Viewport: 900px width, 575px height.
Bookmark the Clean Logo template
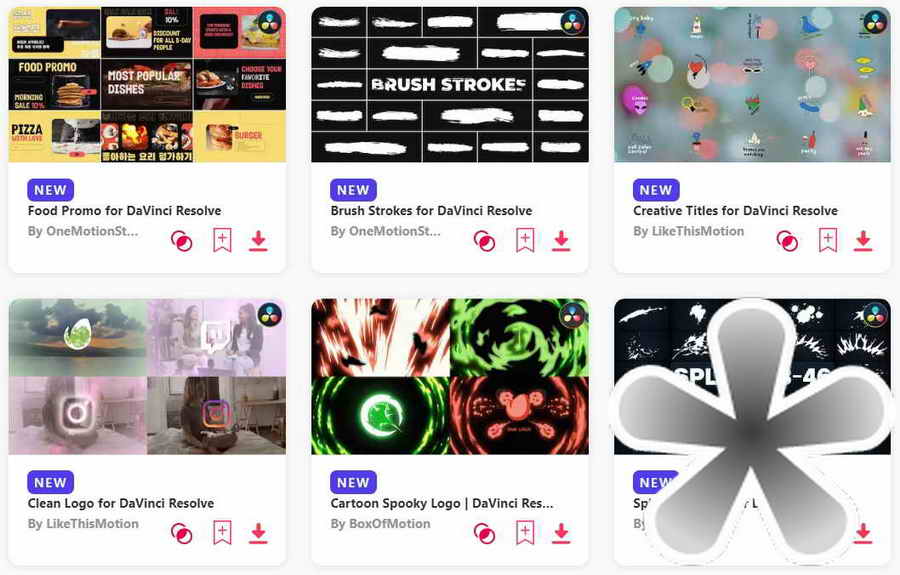[222, 533]
